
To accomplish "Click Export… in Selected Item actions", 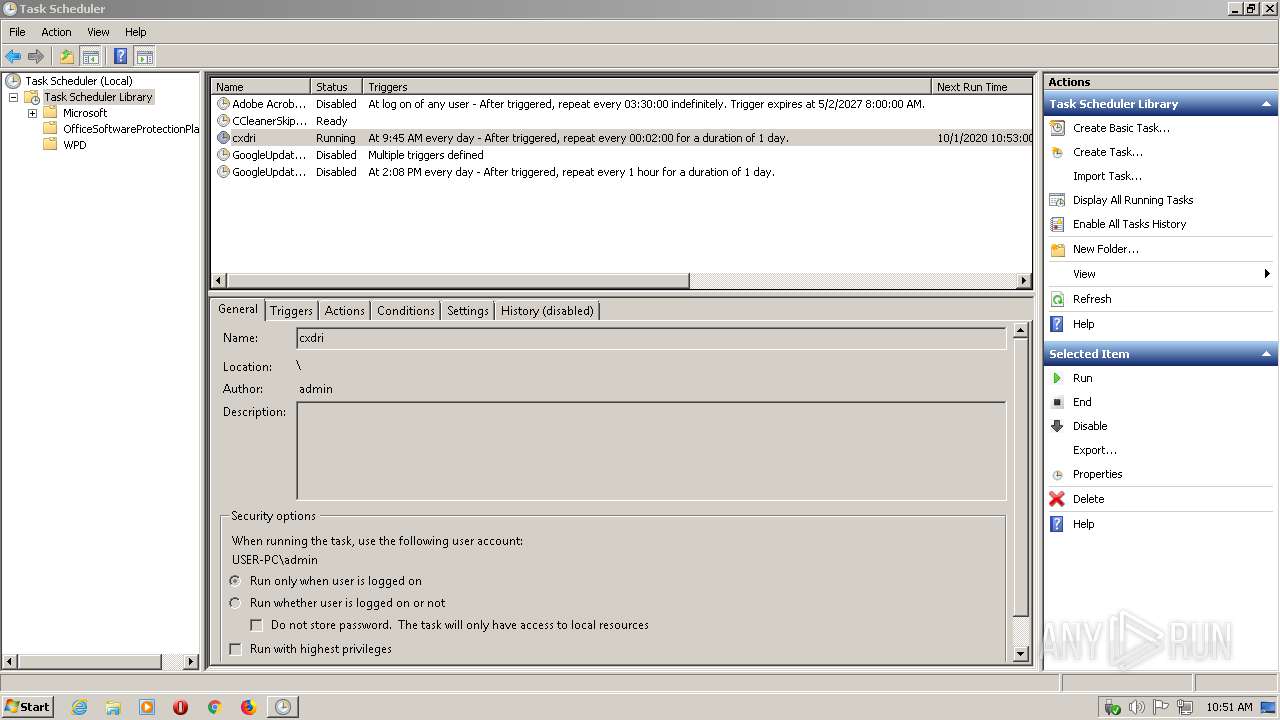I will click(x=1095, y=450).
